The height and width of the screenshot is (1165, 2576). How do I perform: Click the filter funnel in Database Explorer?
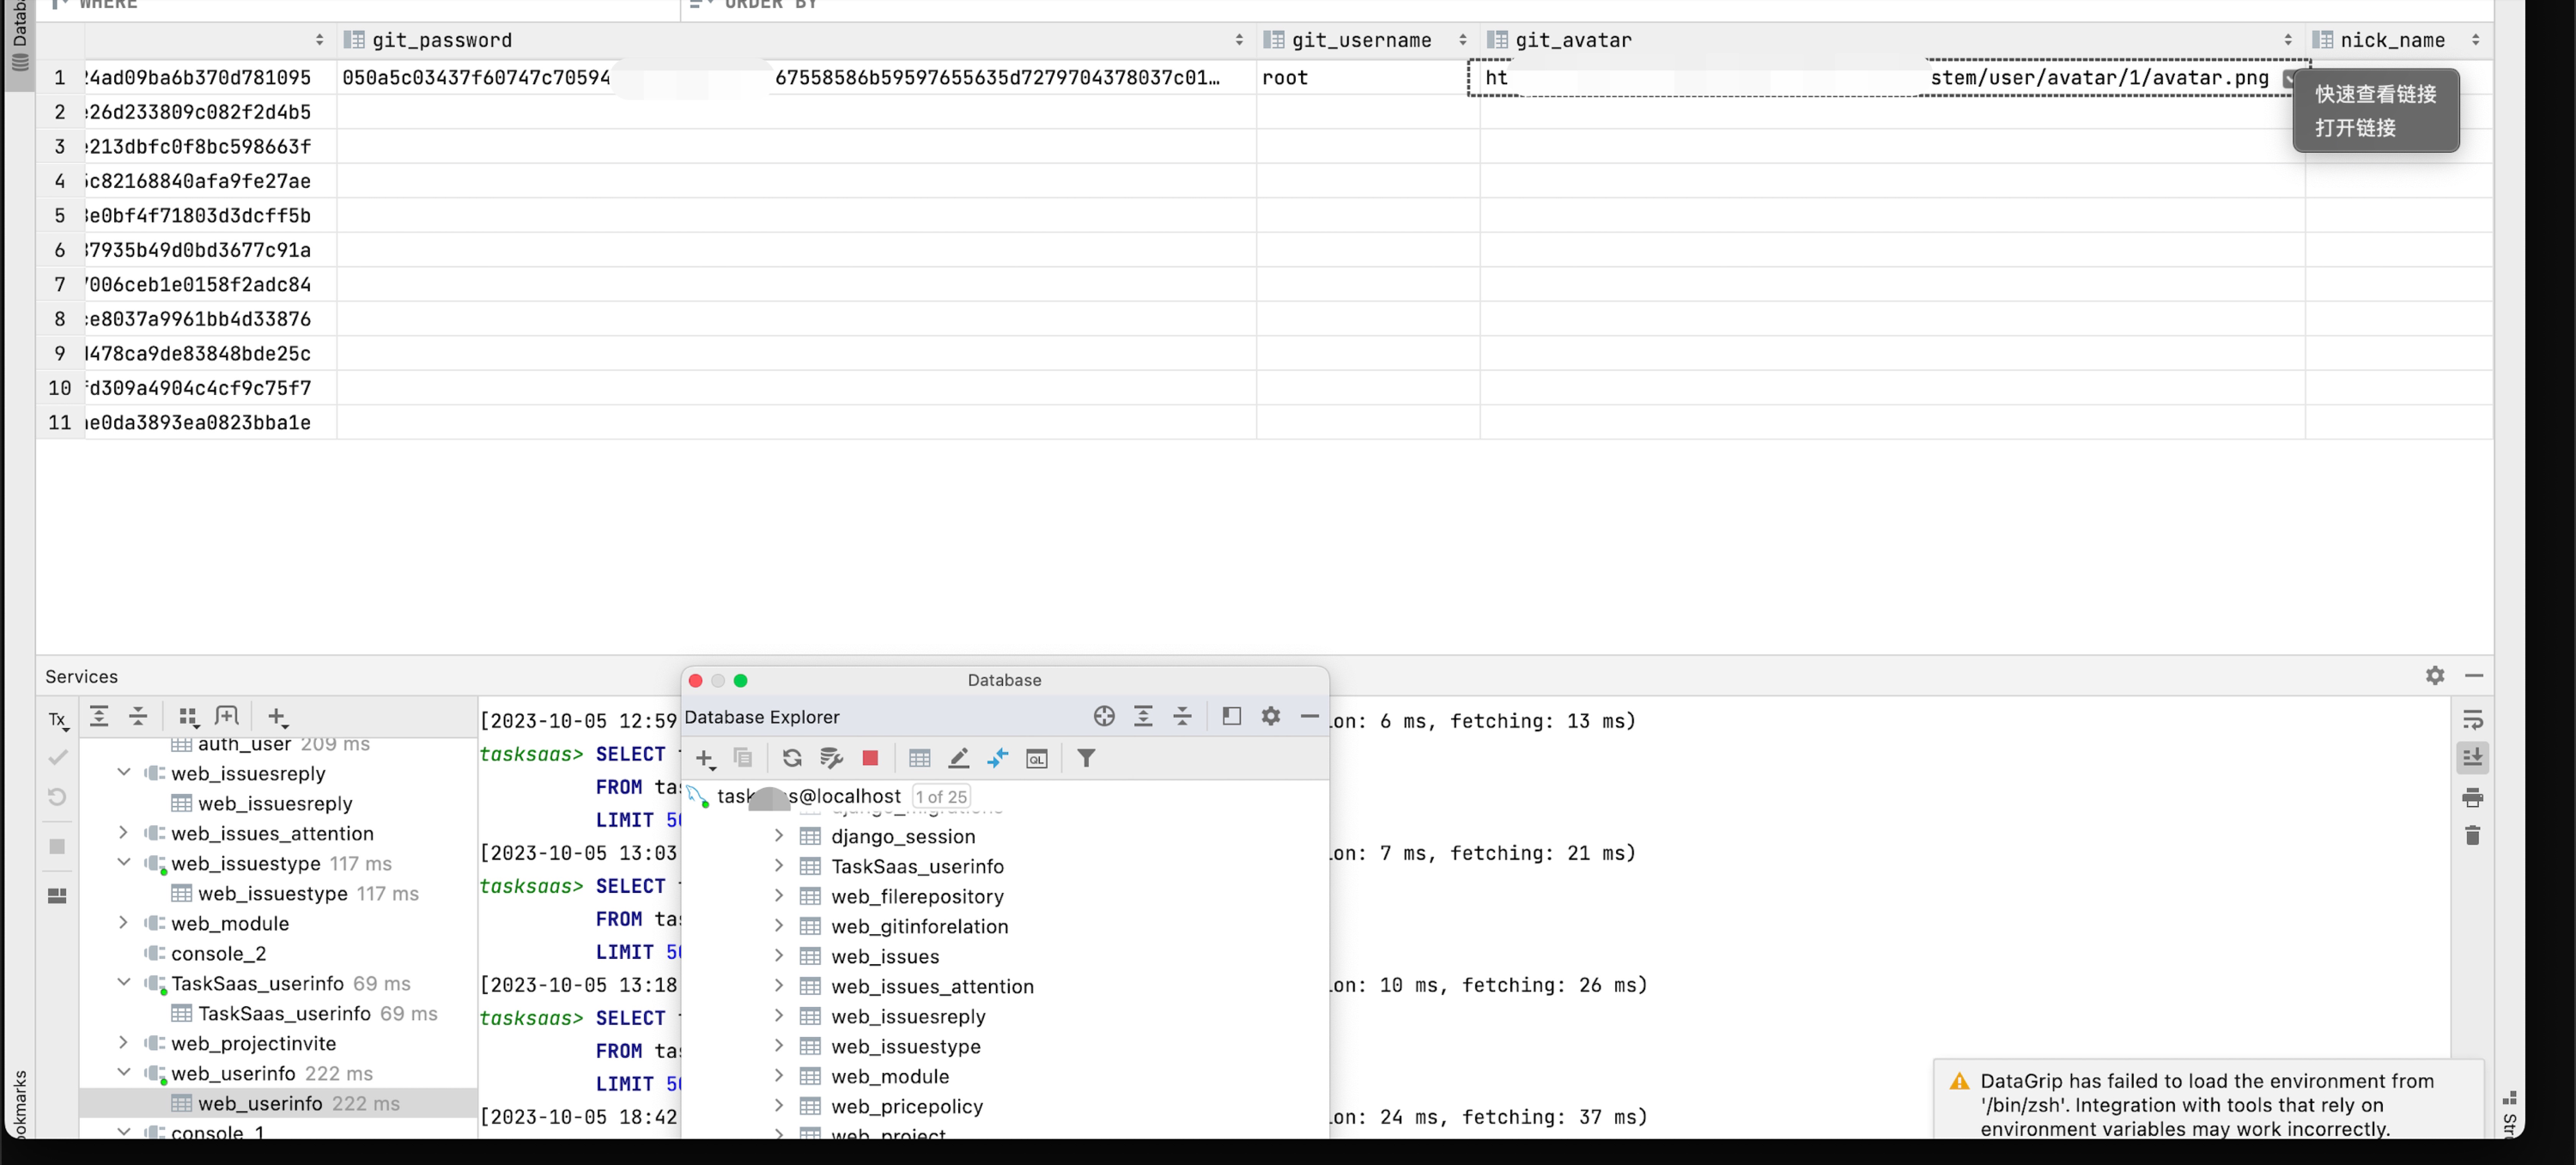click(x=1085, y=758)
